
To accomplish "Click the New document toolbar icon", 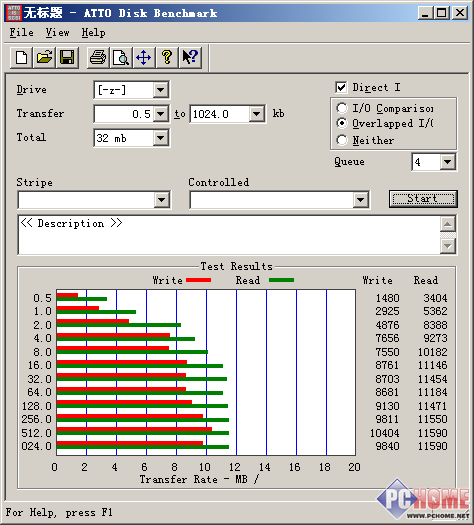I will [x=21, y=57].
